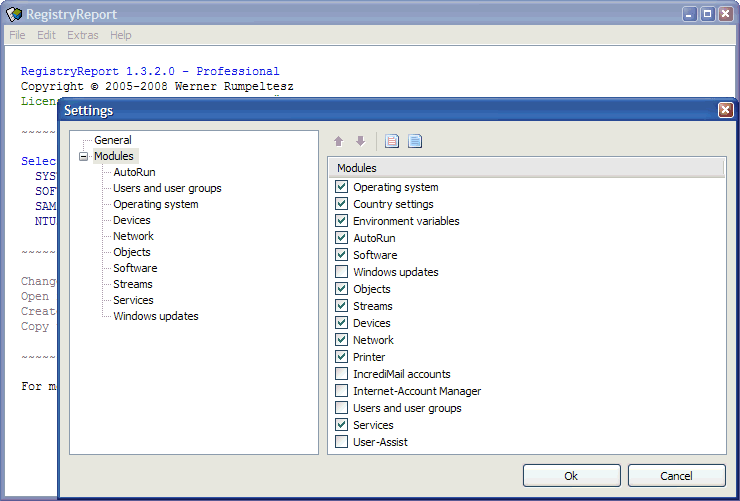Minimize the RegistryReport main window

point(691,14)
